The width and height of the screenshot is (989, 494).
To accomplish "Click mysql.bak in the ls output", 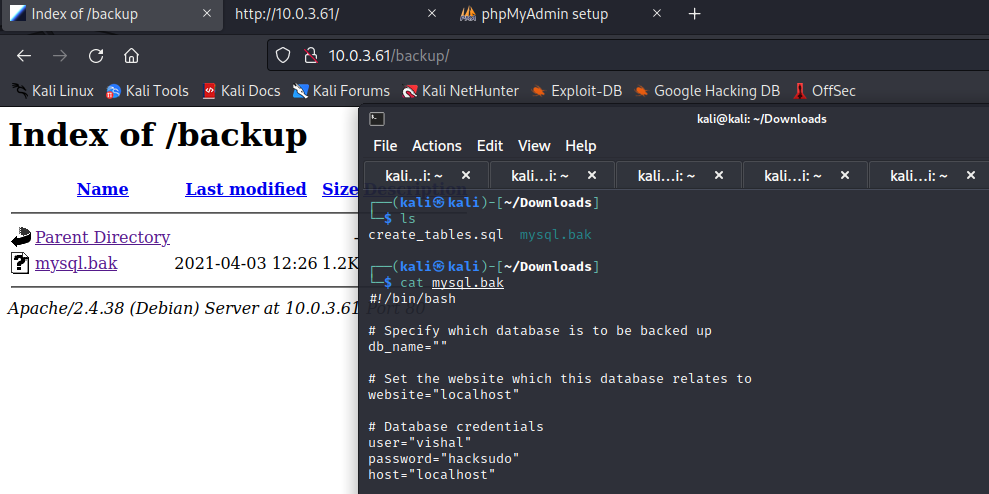I will point(556,235).
